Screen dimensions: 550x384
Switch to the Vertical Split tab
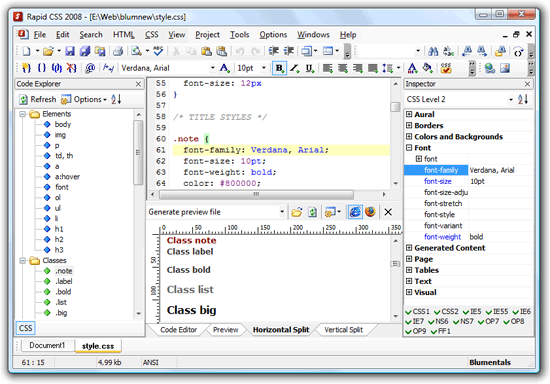[x=344, y=330]
